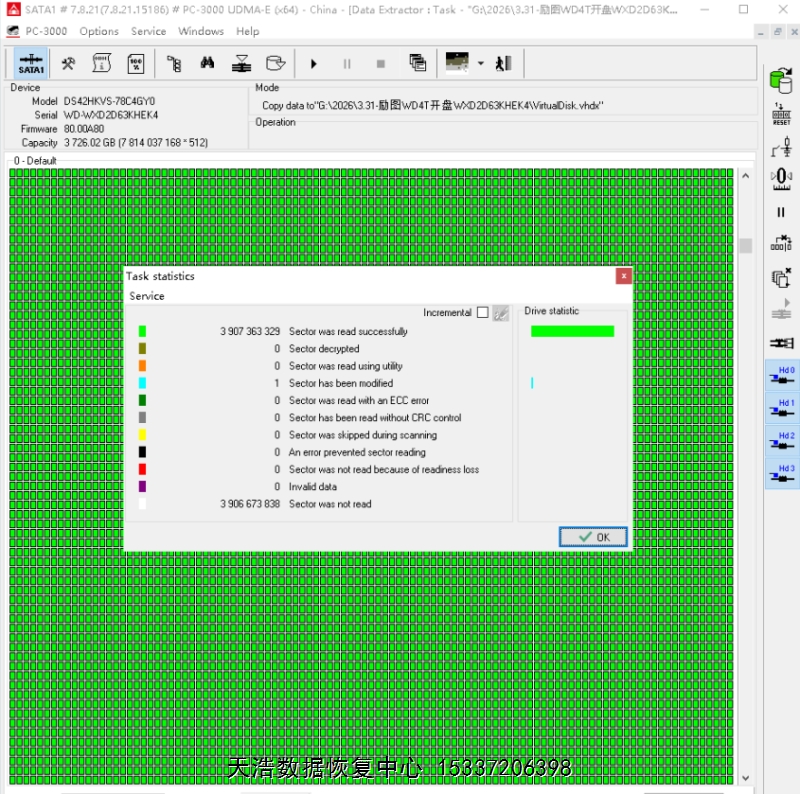The height and width of the screenshot is (794, 800).
Task: Toggle head Hd 2 button
Action: pos(781,442)
